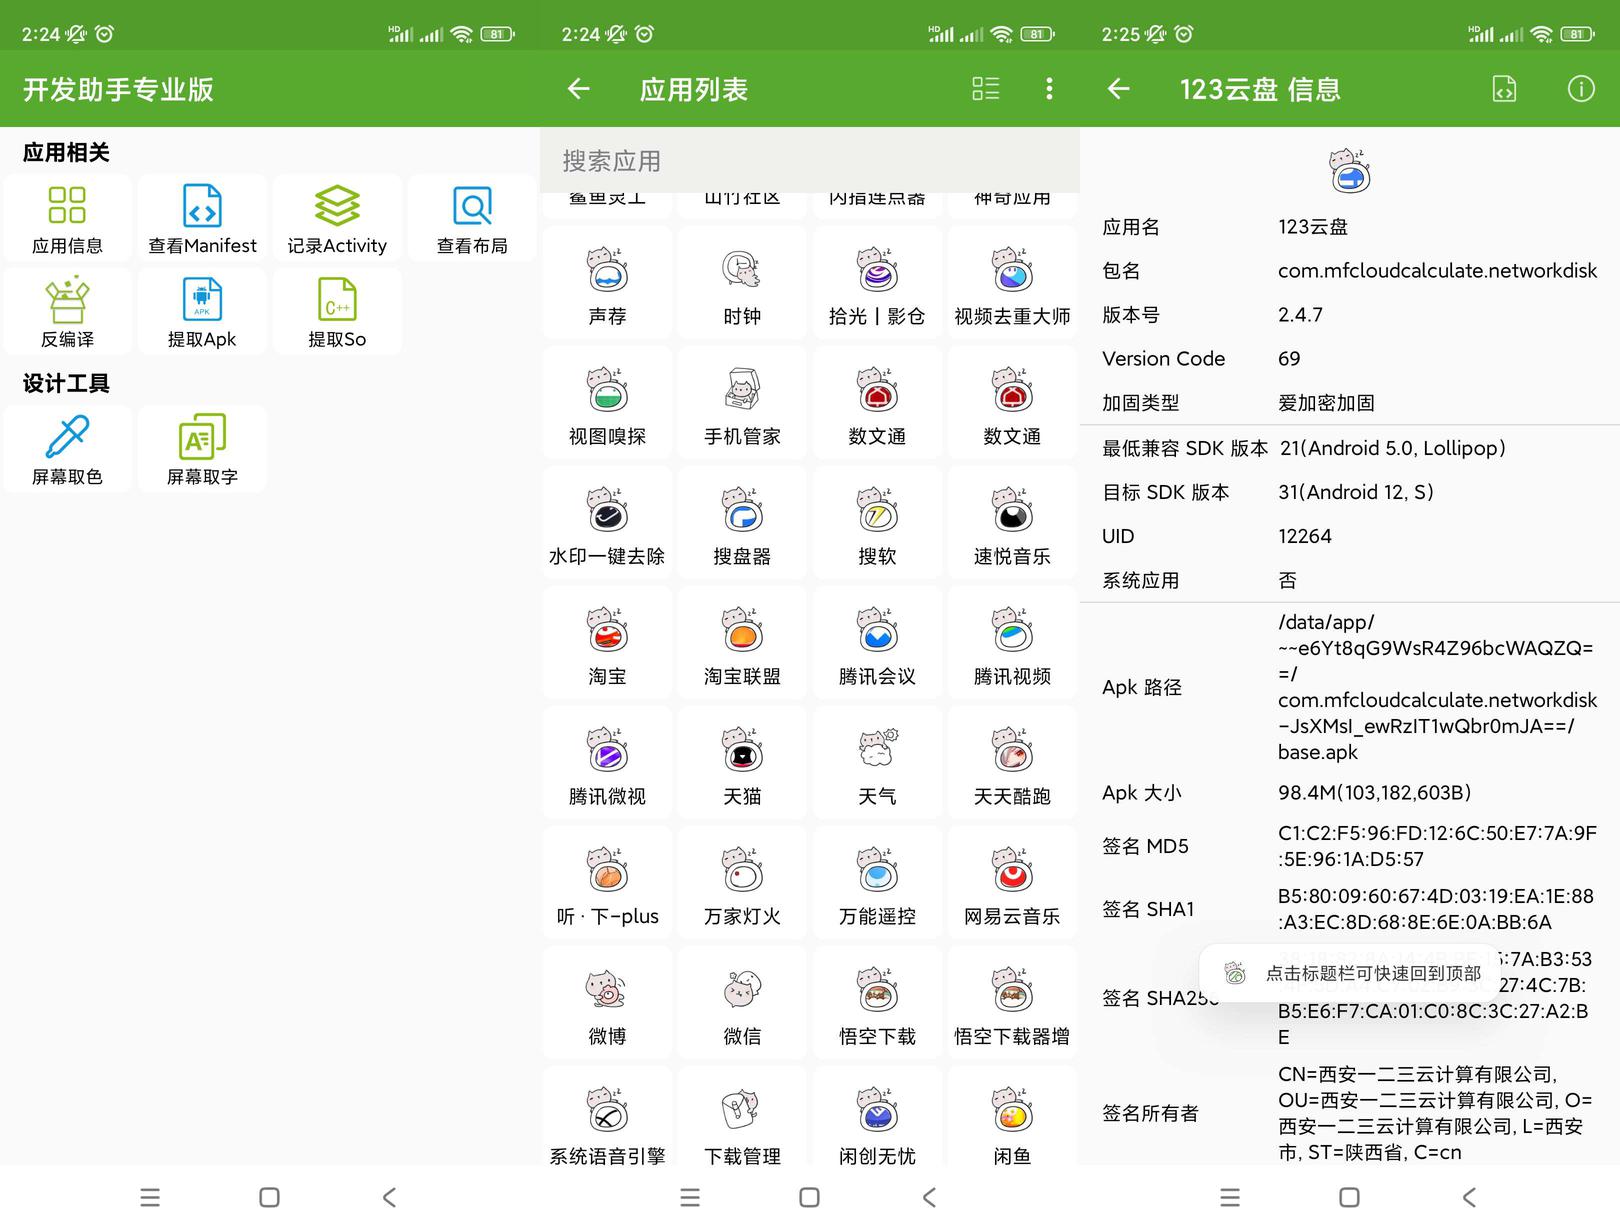Image resolution: width=1620 pixels, height=1230 pixels.
Task: Launch the 屏幕取字 text grab tool
Action: click(x=202, y=449)
